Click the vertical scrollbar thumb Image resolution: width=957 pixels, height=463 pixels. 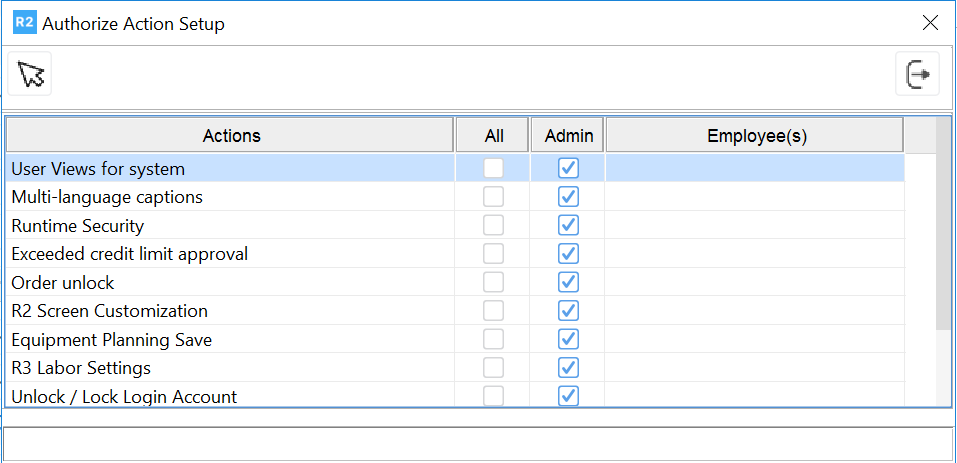(943, 238)
